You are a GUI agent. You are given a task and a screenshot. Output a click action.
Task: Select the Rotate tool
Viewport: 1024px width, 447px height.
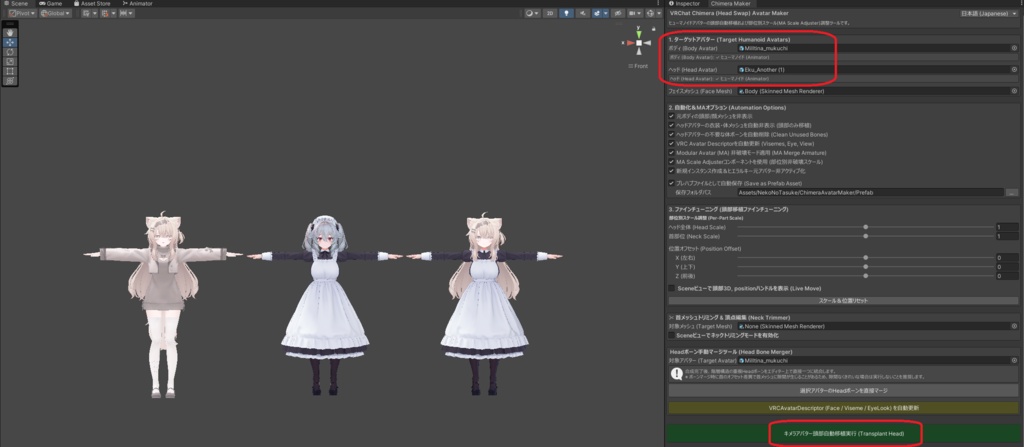[x=10, y=52]
